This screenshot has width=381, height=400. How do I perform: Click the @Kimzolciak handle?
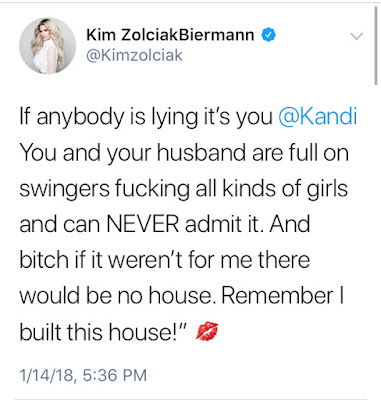pos(135,55)
